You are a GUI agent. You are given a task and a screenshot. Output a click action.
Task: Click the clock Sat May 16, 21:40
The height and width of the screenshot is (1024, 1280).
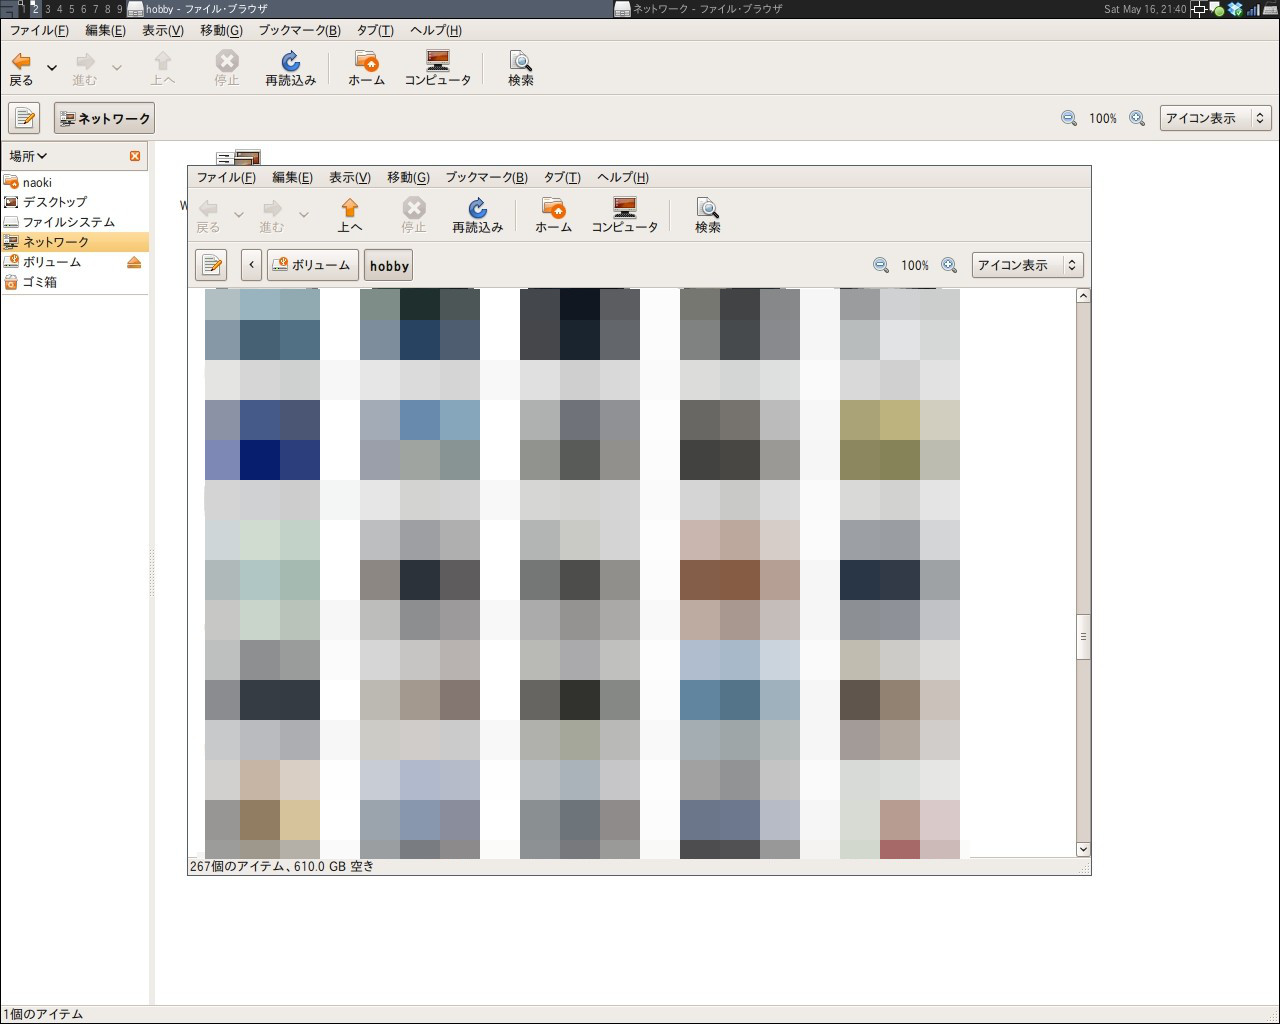pos(1144,9)
